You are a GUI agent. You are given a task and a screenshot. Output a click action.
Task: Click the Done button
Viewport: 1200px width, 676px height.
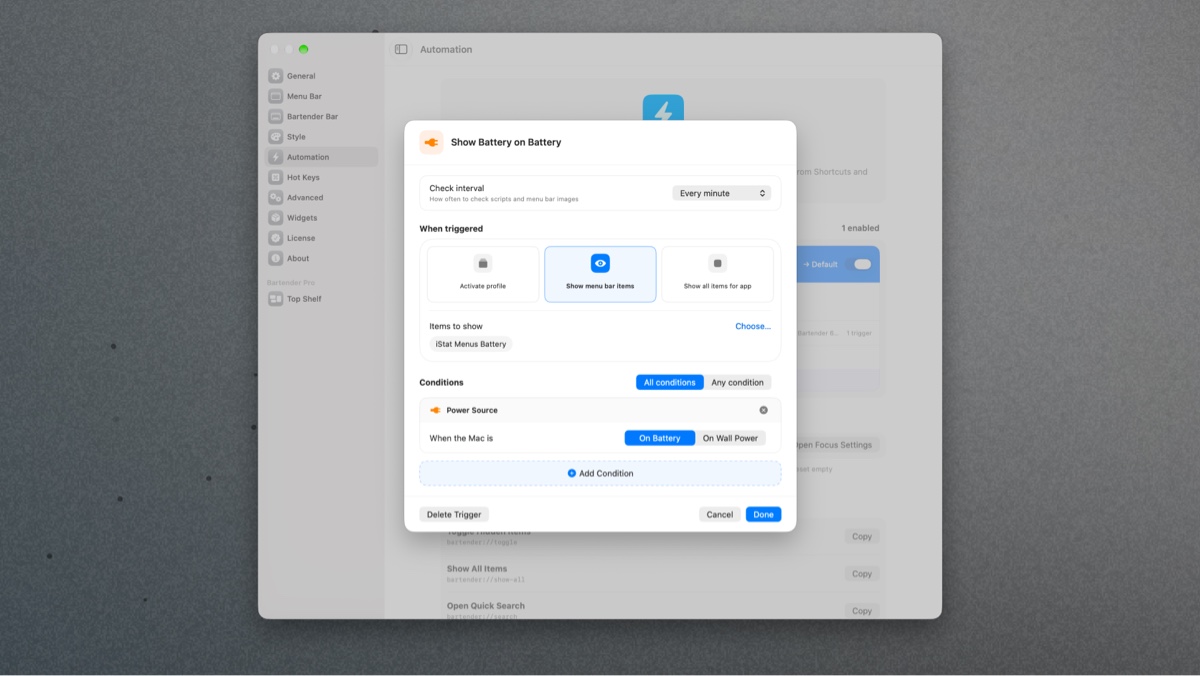tap(763, 514)
